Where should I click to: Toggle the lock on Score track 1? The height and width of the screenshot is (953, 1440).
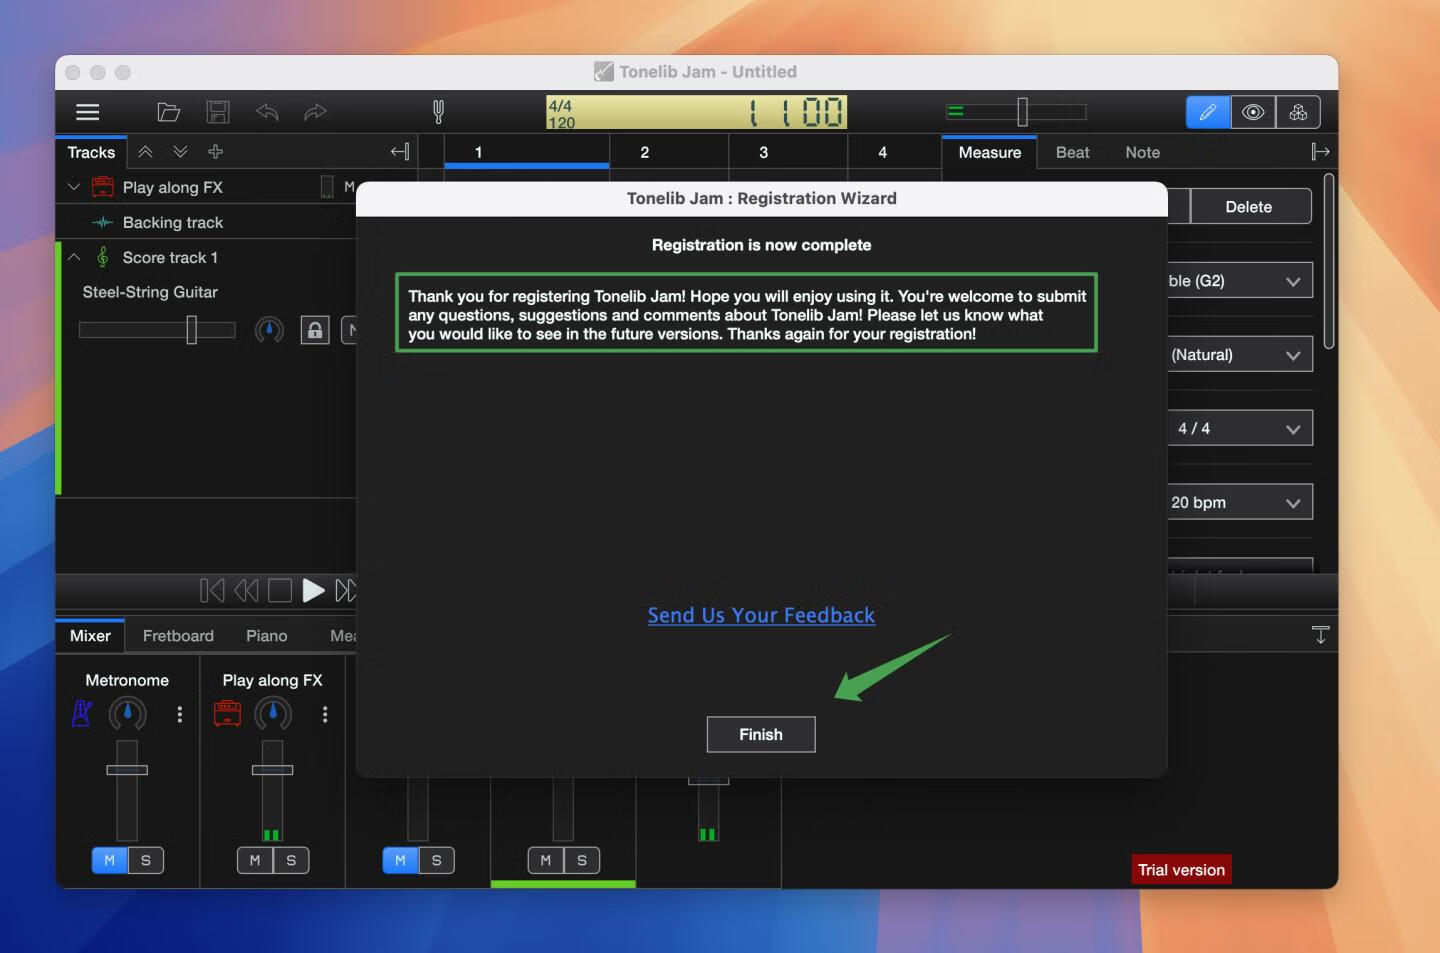click(315, 329)
